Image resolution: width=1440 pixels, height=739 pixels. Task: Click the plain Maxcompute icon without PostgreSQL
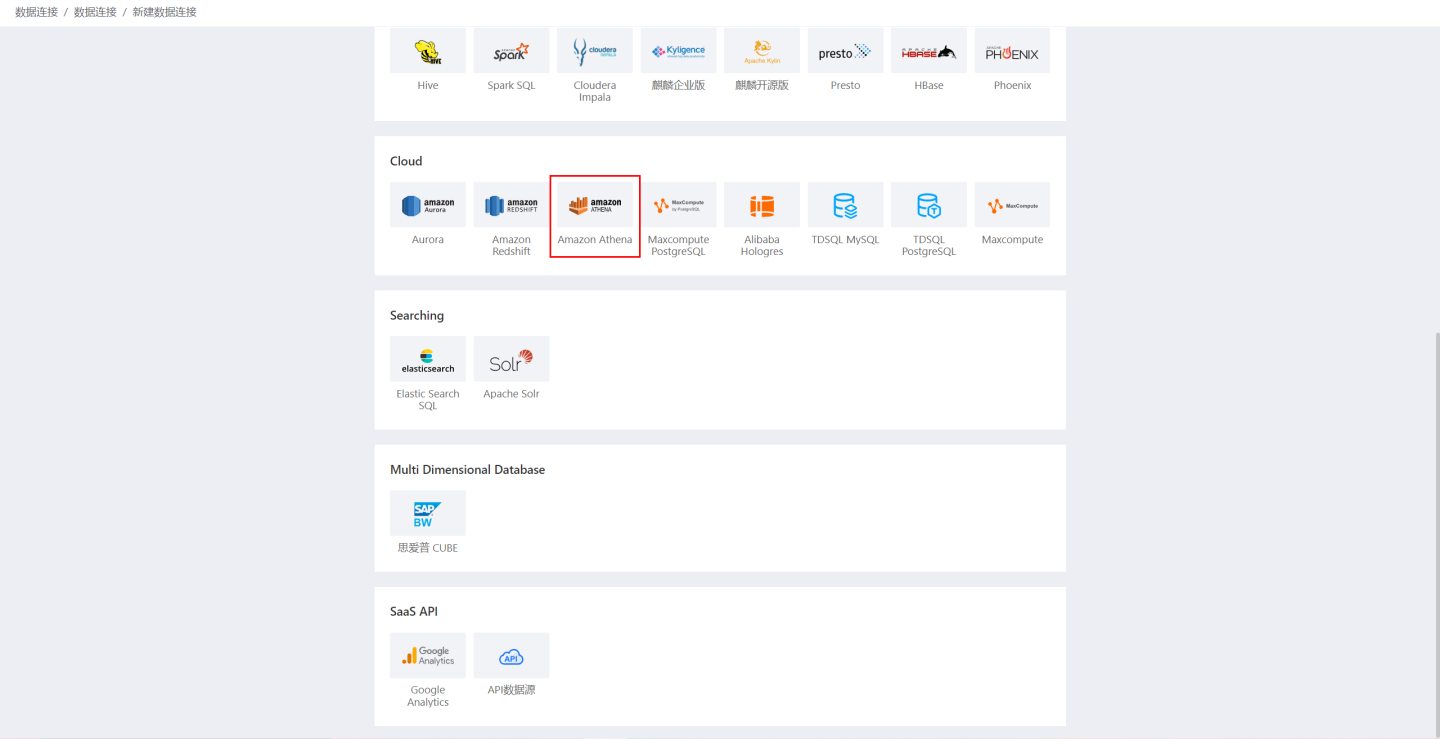tap(1012, 205)
